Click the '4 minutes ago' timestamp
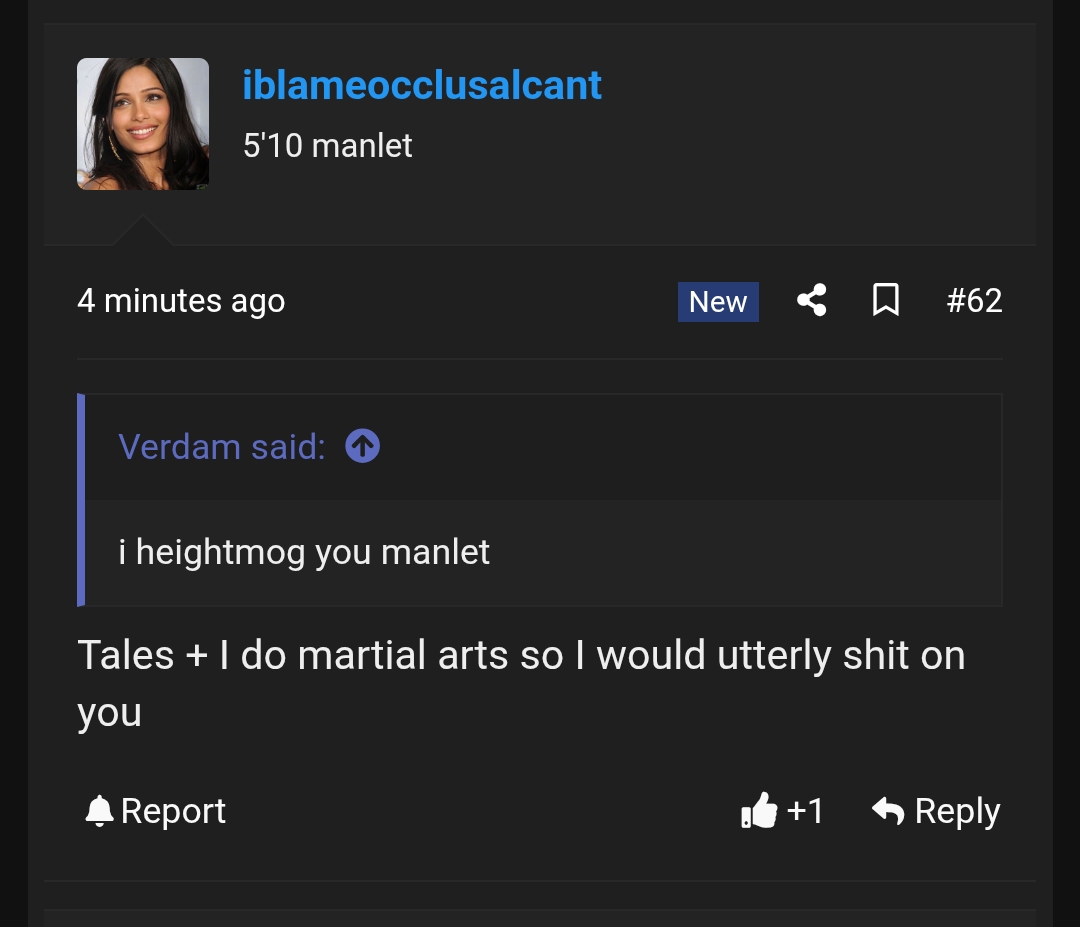 (181, 301)
